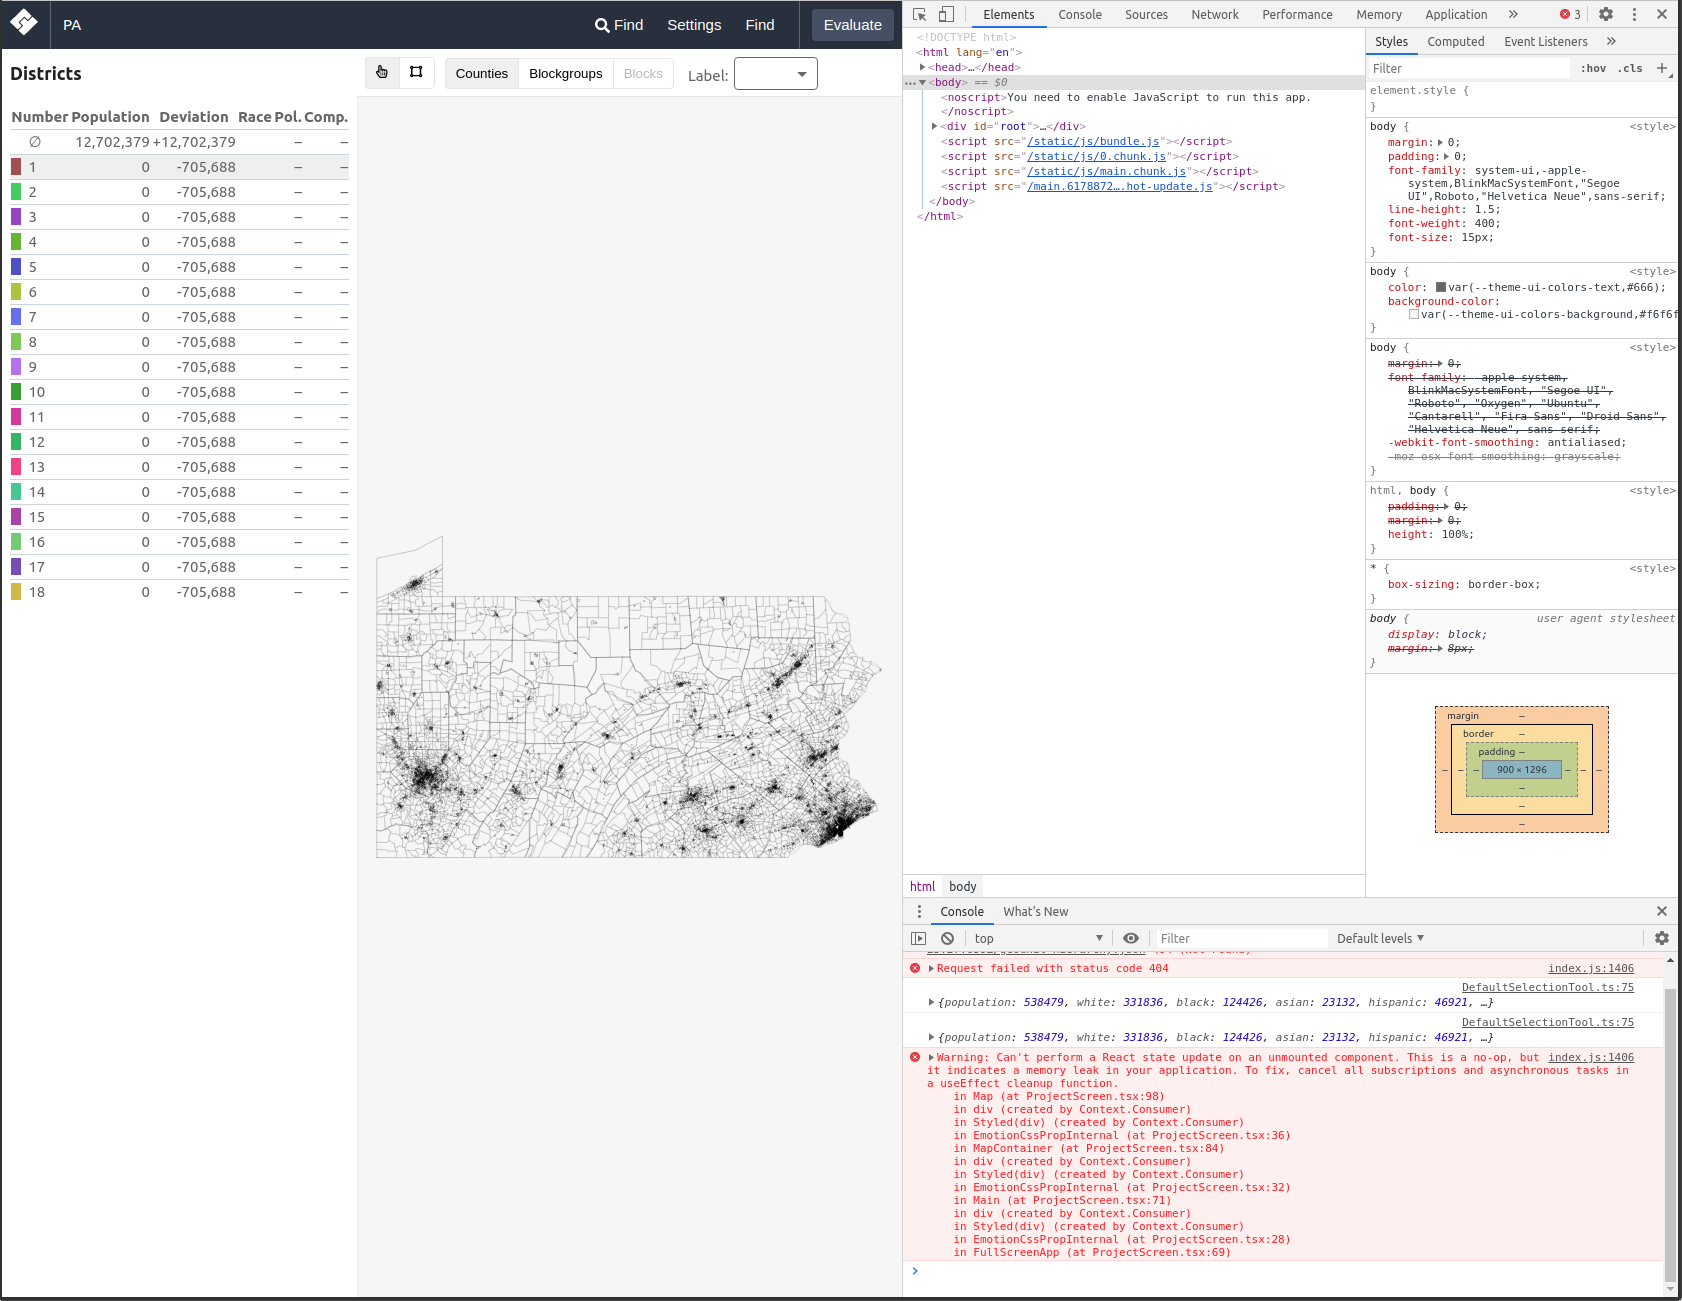Open the Computed styles tab
Screen dimensions: 1682x1301
pos(1456,41)
